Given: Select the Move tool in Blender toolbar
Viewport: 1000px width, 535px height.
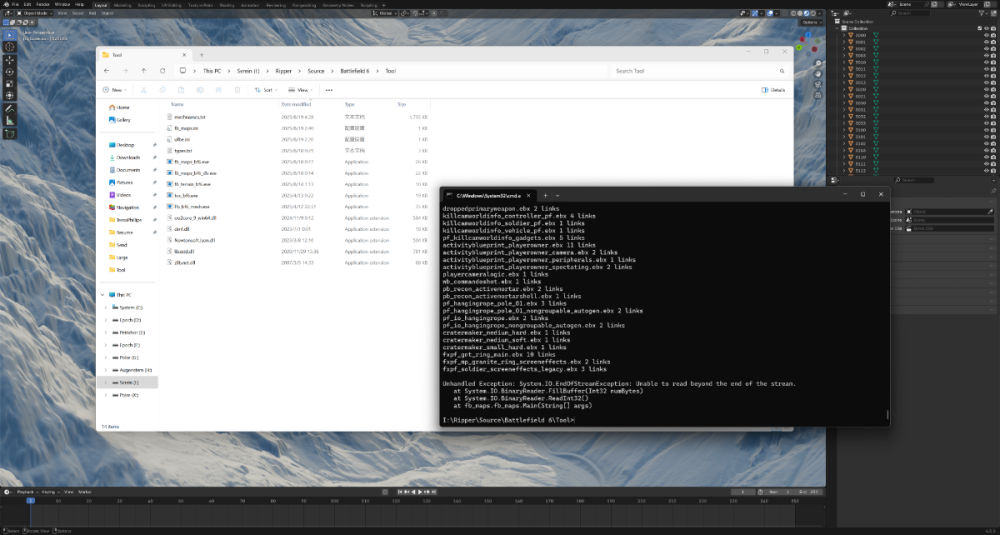Looking at the screenshot, I should [x=10, y=60].
